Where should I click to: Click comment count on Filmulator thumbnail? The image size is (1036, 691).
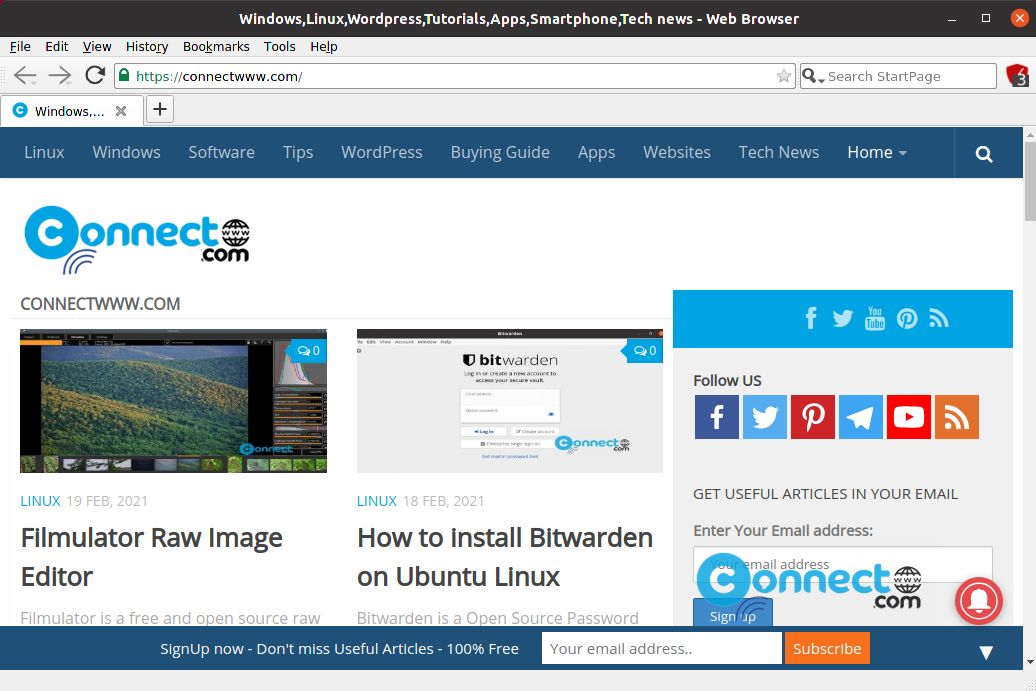point(309,351)
